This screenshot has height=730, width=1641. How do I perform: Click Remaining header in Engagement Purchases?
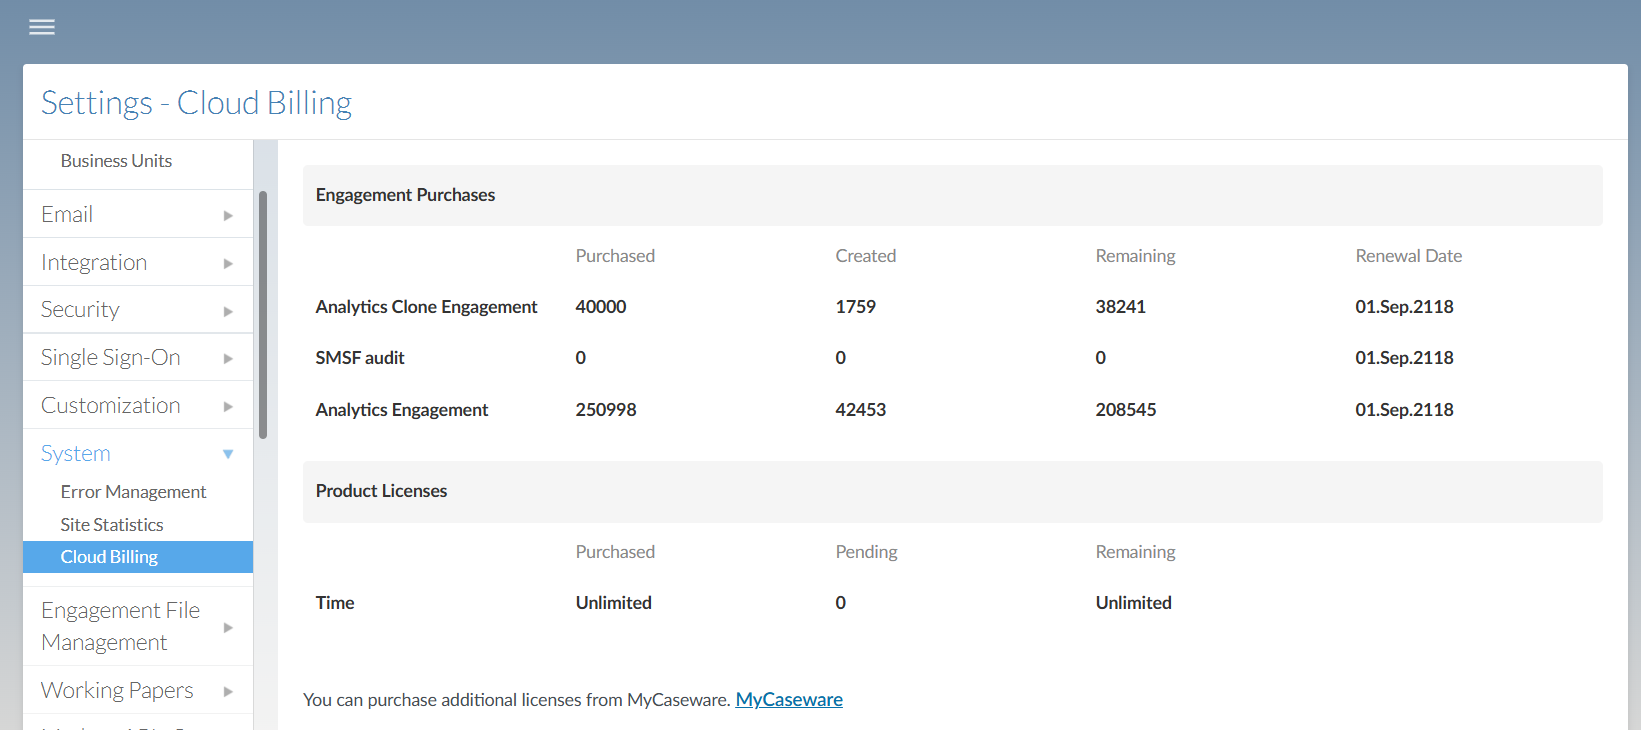[x=1136, y=256]
